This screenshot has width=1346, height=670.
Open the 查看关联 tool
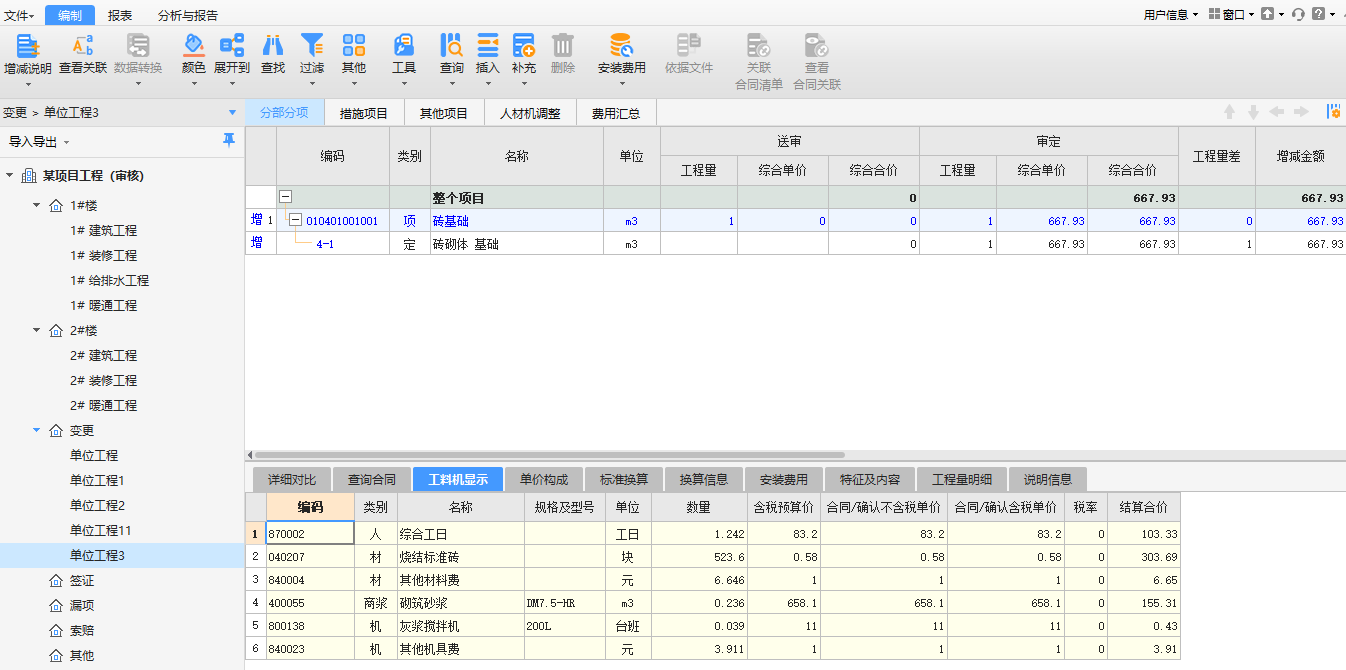point(83,46)
